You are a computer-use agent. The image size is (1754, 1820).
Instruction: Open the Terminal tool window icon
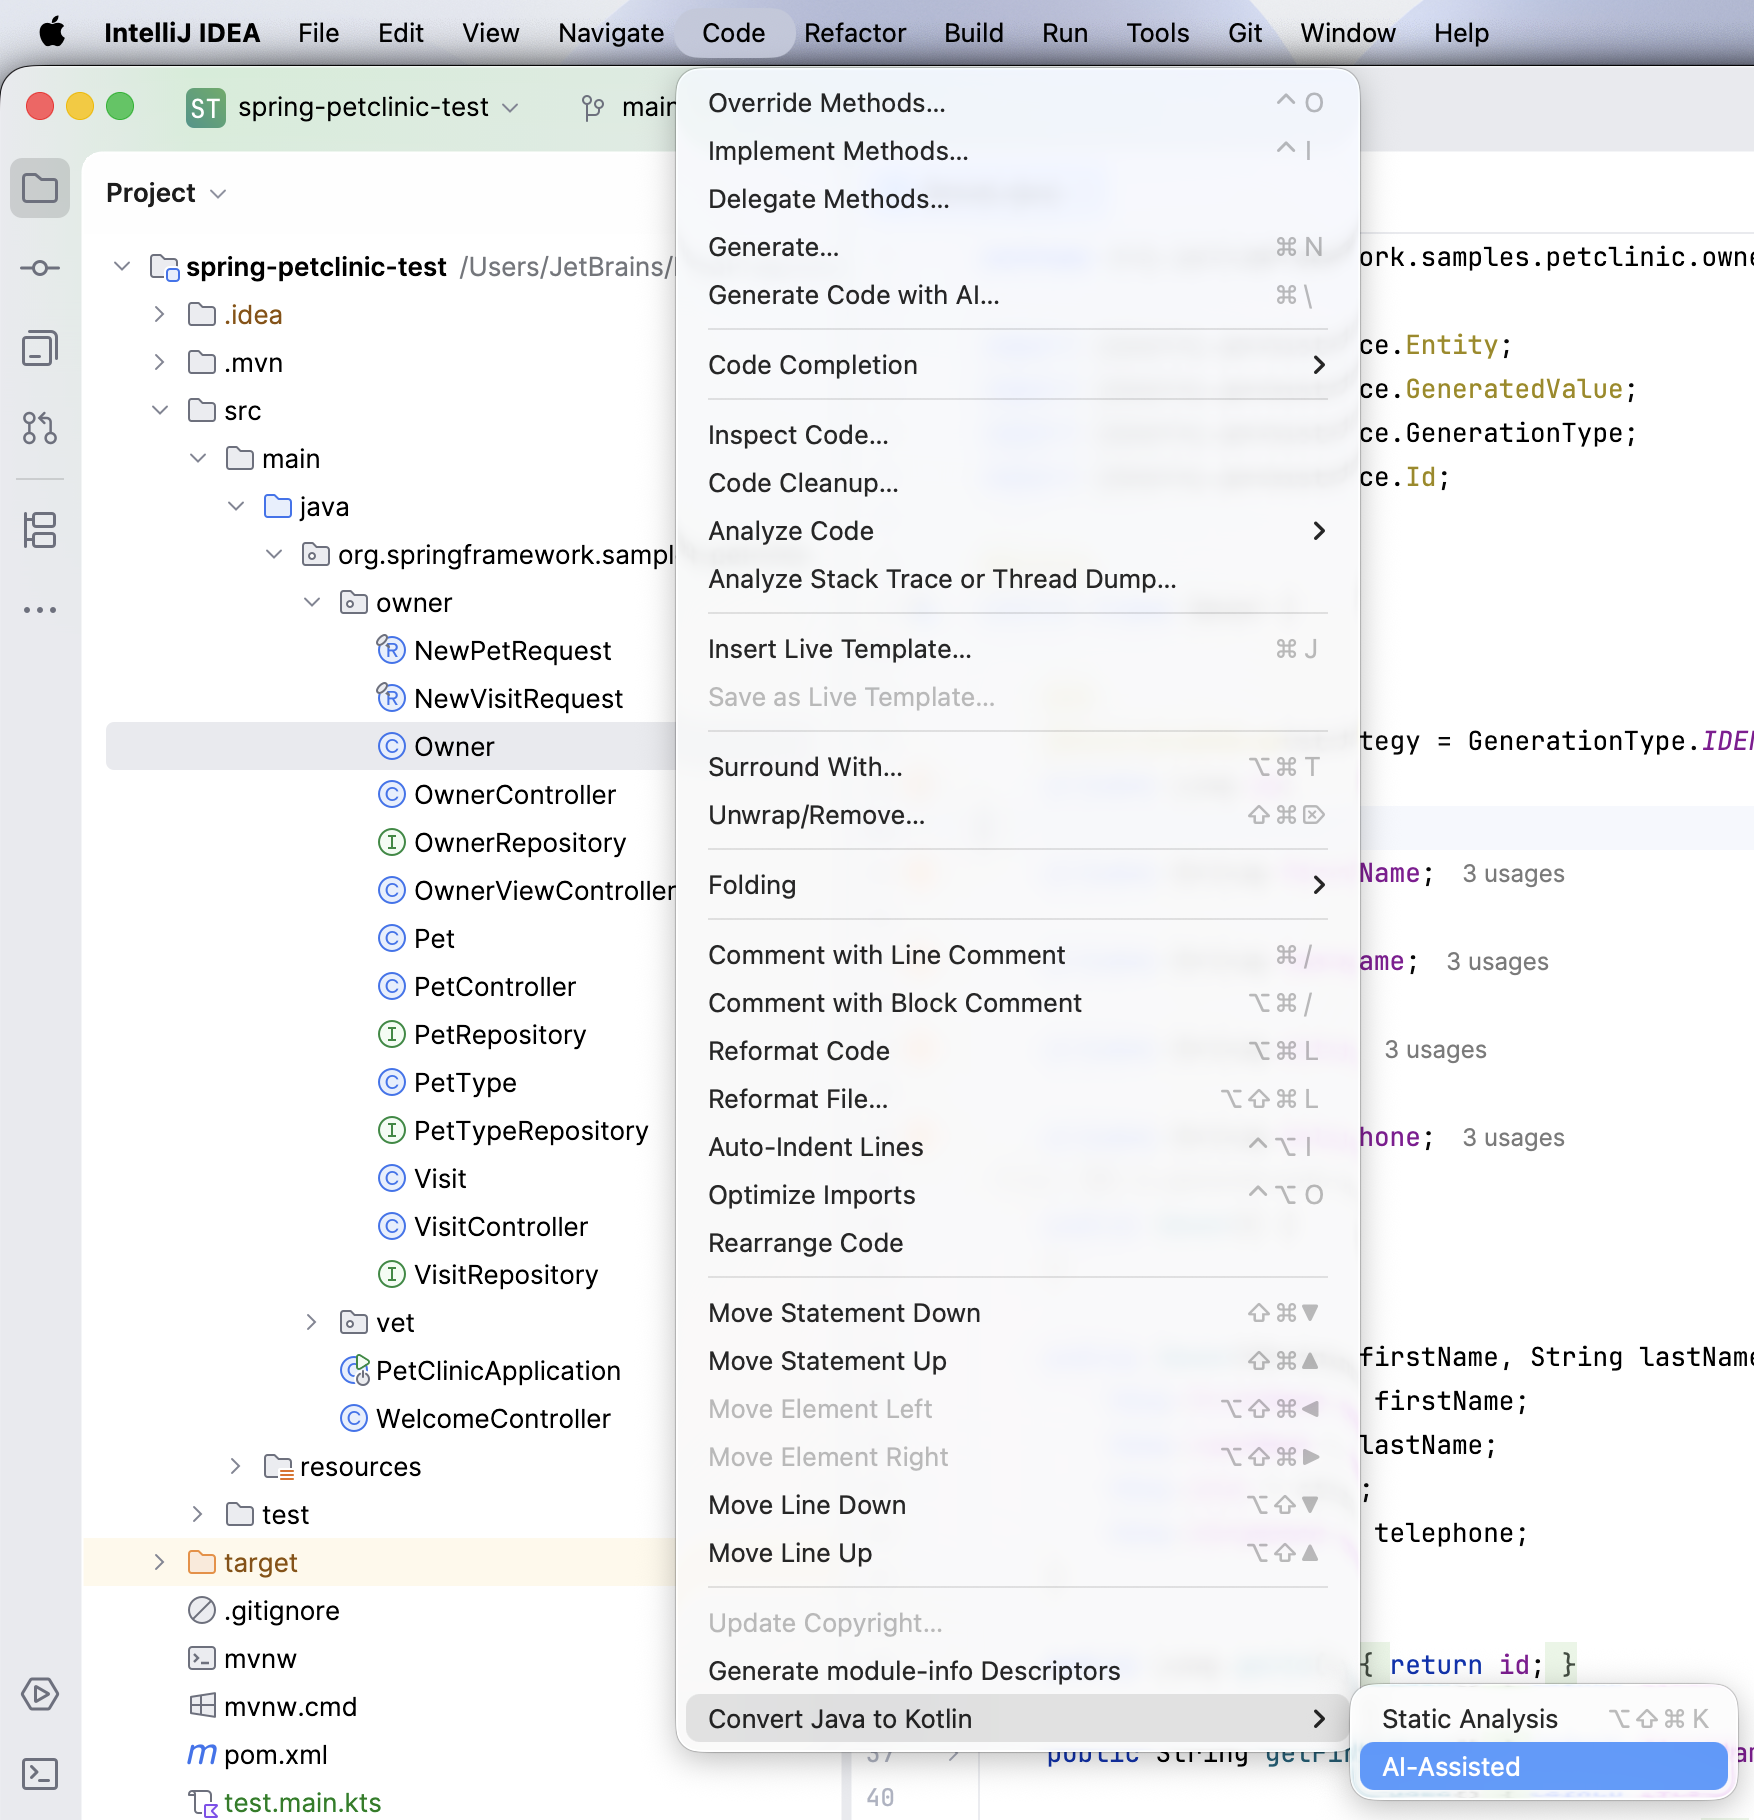point(40,1774)
